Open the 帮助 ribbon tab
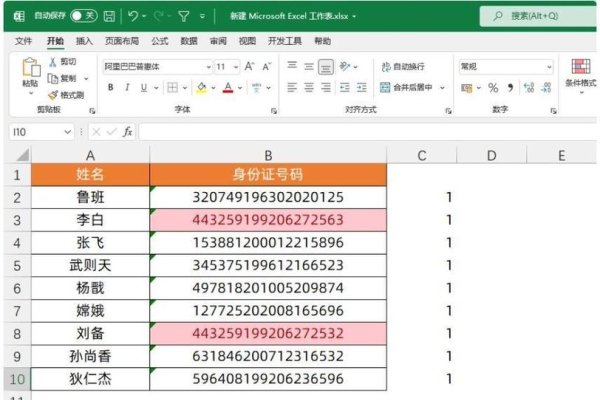This screenshot has width=600, height=400. [x=323, y=41]
